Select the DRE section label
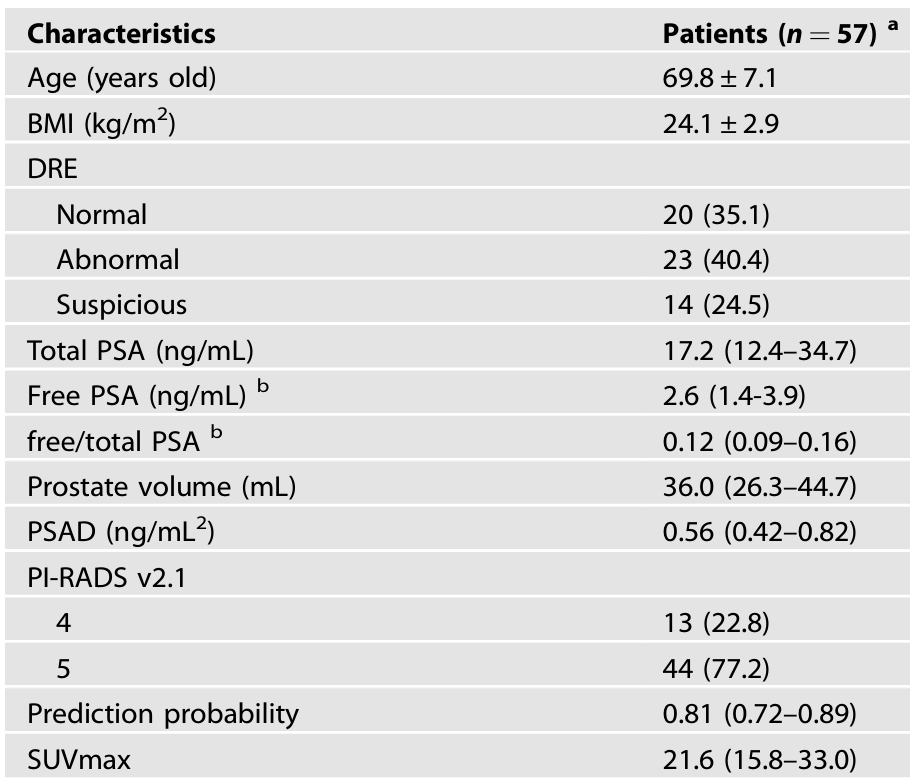This screenshot has height=781, width=914. (52, 169)
